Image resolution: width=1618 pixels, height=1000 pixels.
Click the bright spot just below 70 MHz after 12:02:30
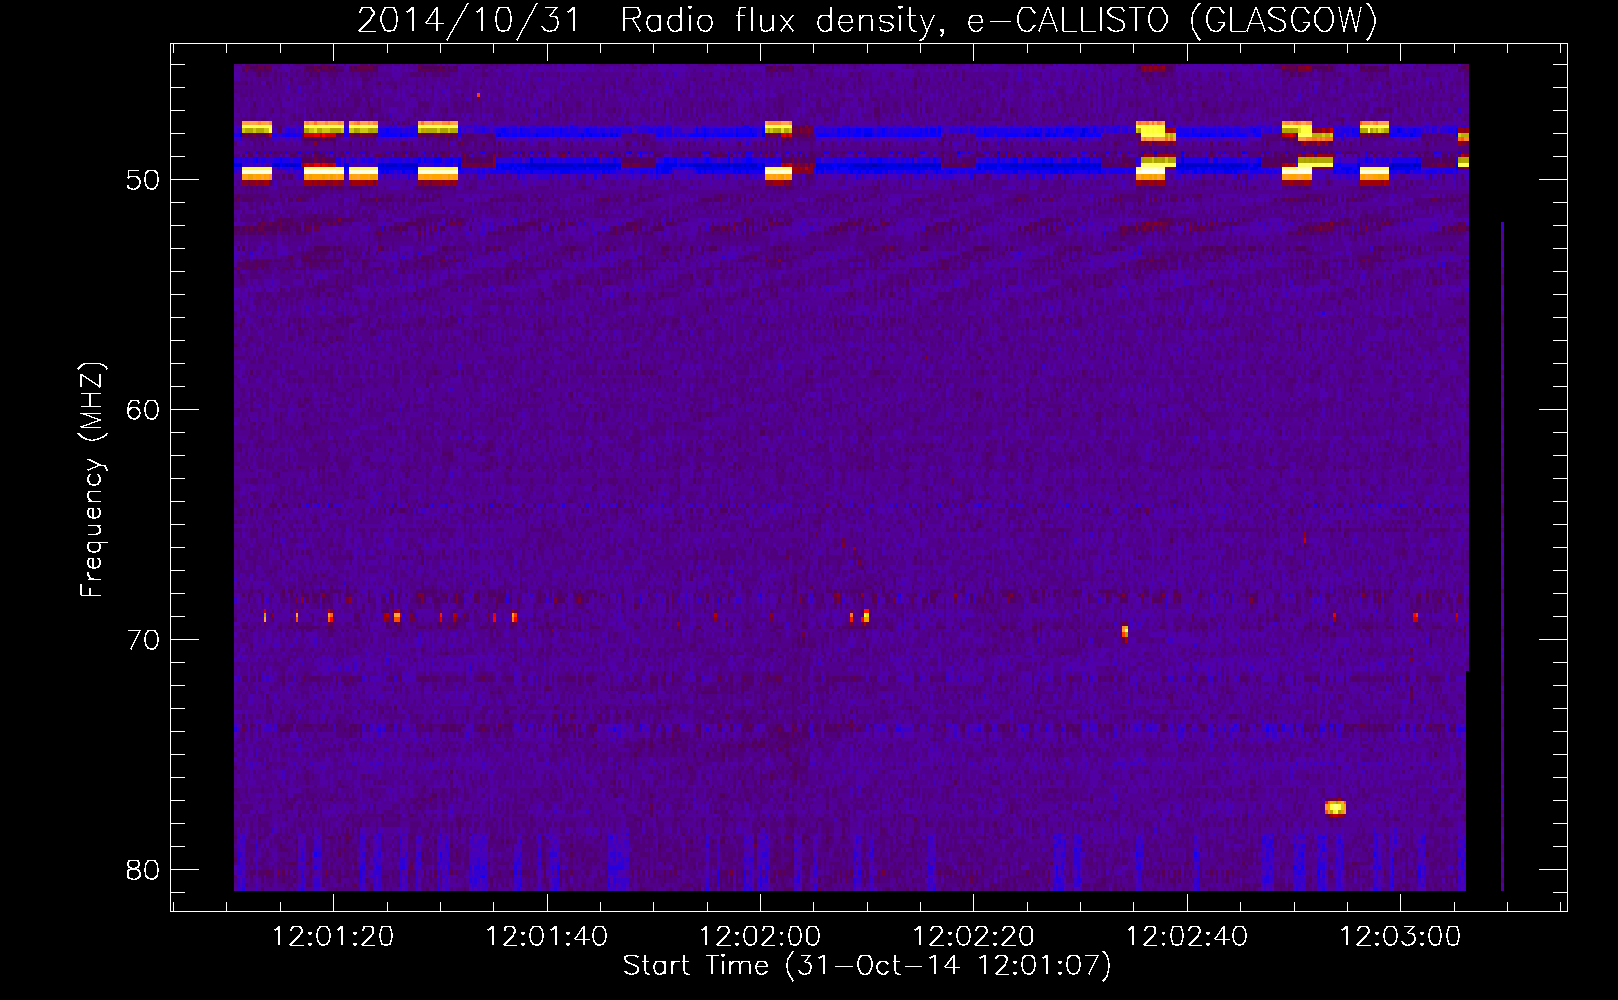1125,632
